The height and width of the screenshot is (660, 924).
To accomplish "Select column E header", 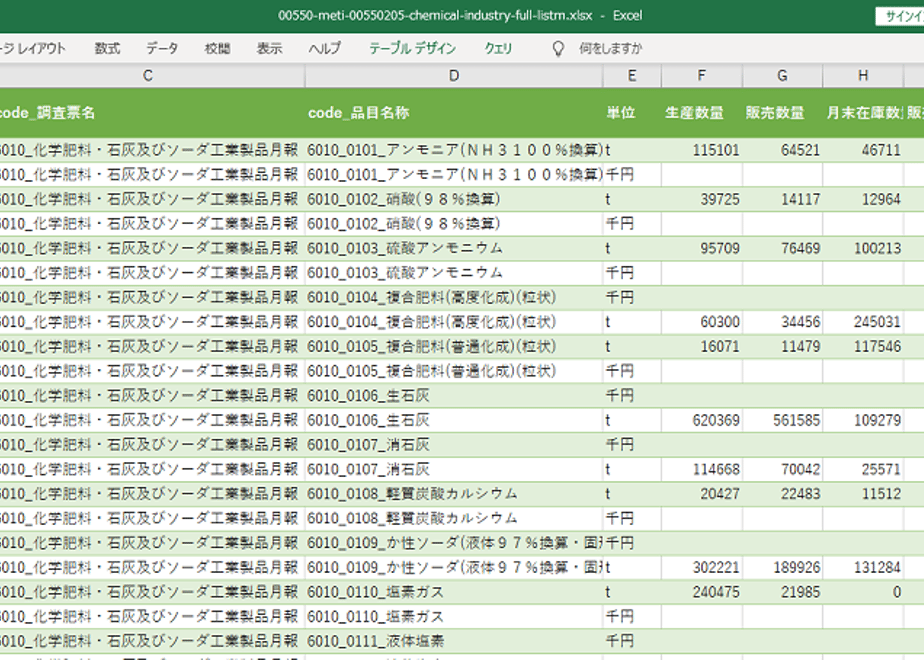I will pos(632,75).
